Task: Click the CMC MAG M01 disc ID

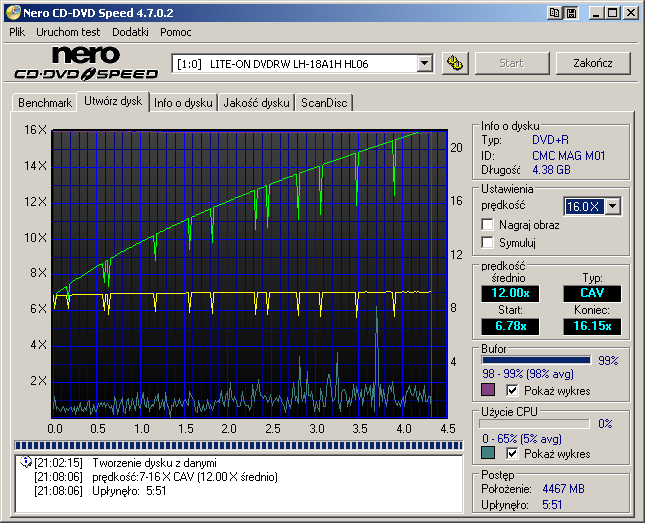Action: [x=568, y=156]
